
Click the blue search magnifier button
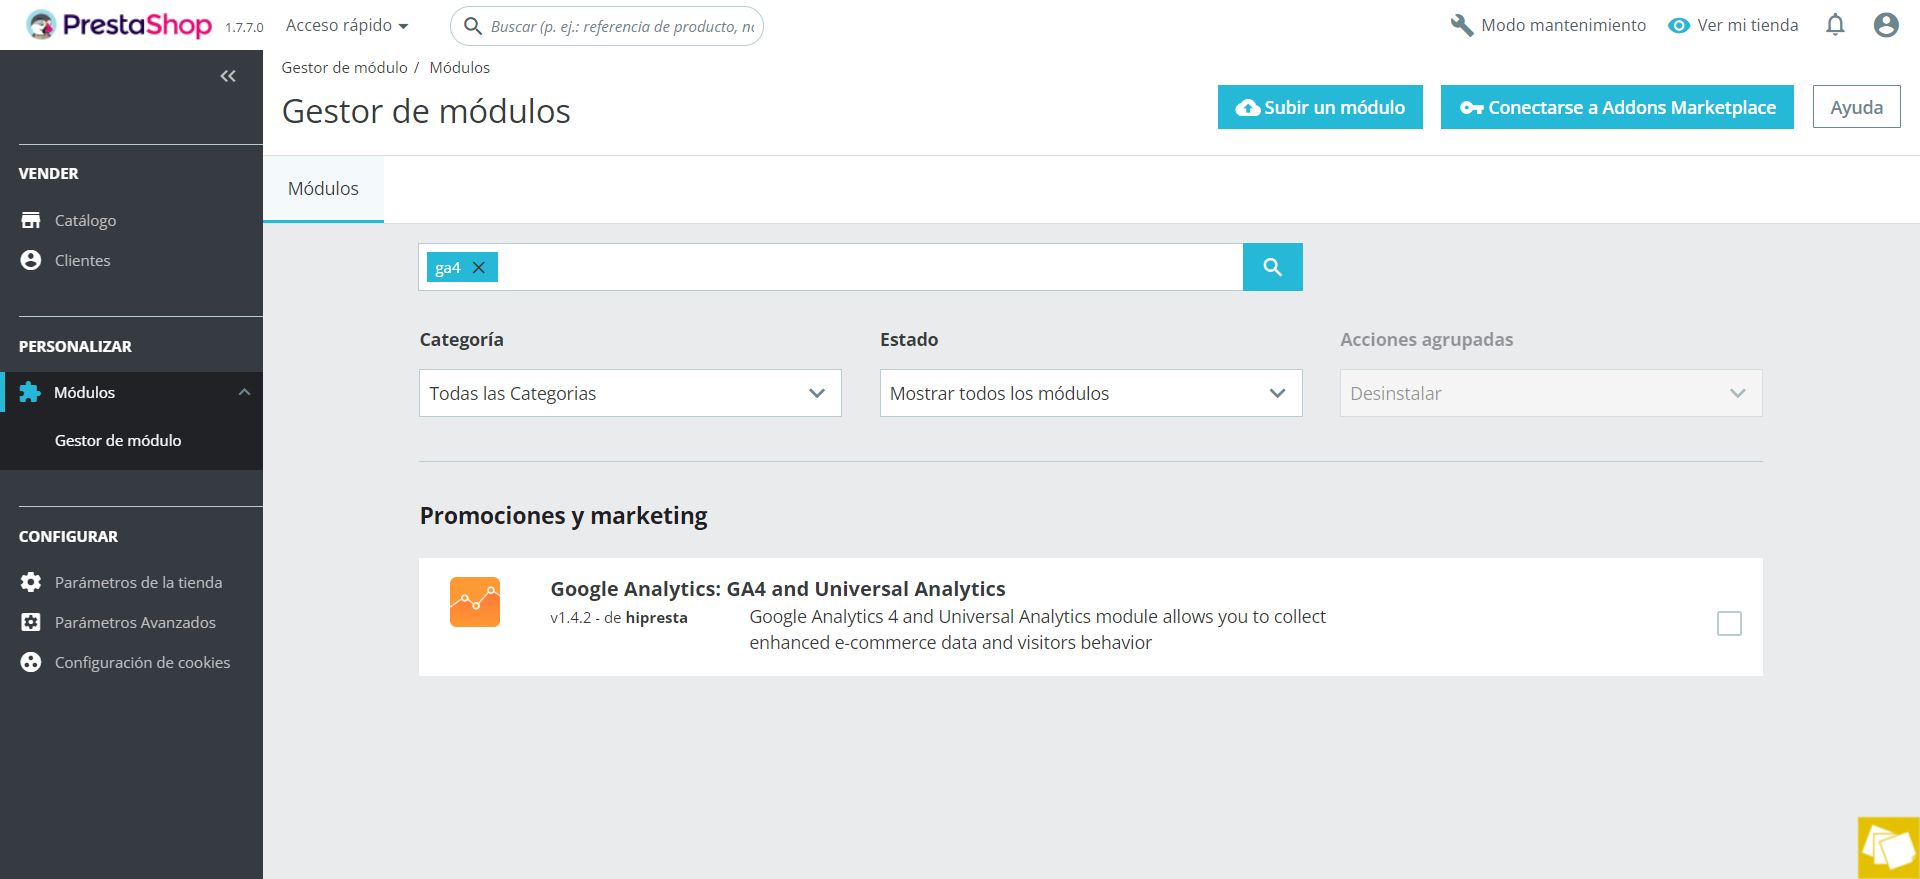(x=1272, y=267)
